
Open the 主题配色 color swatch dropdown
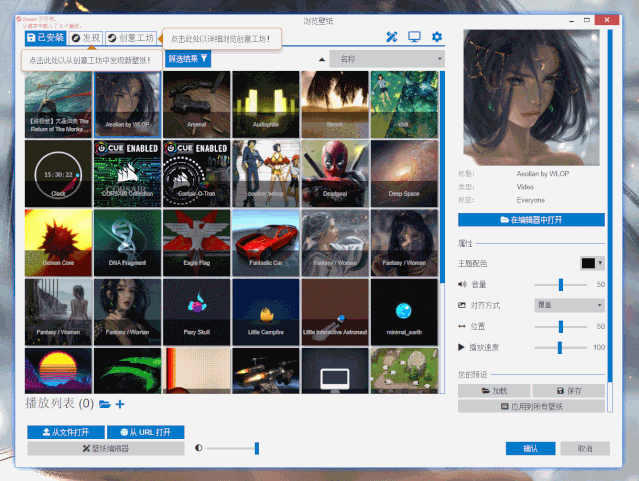[592, 263]
